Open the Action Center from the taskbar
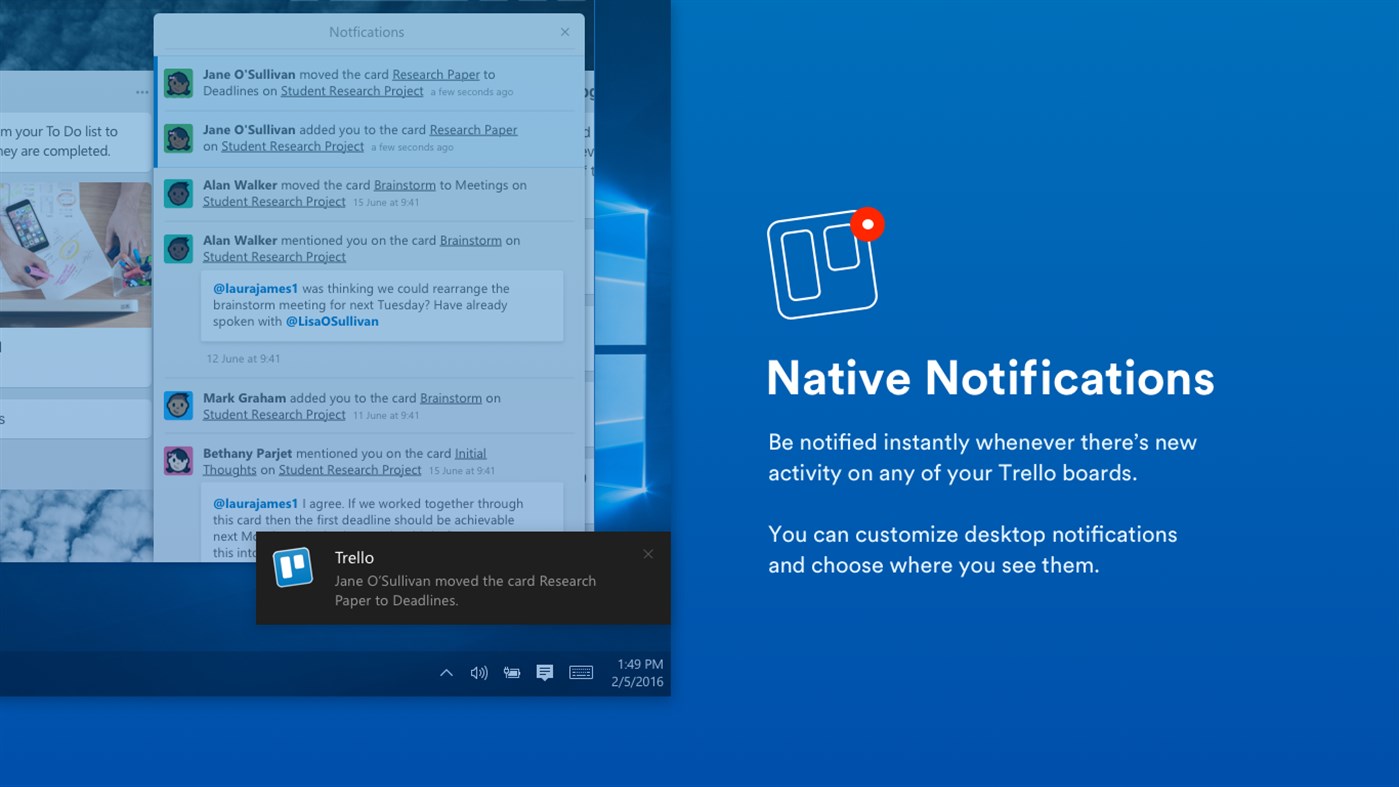 (x=545, y=672)
